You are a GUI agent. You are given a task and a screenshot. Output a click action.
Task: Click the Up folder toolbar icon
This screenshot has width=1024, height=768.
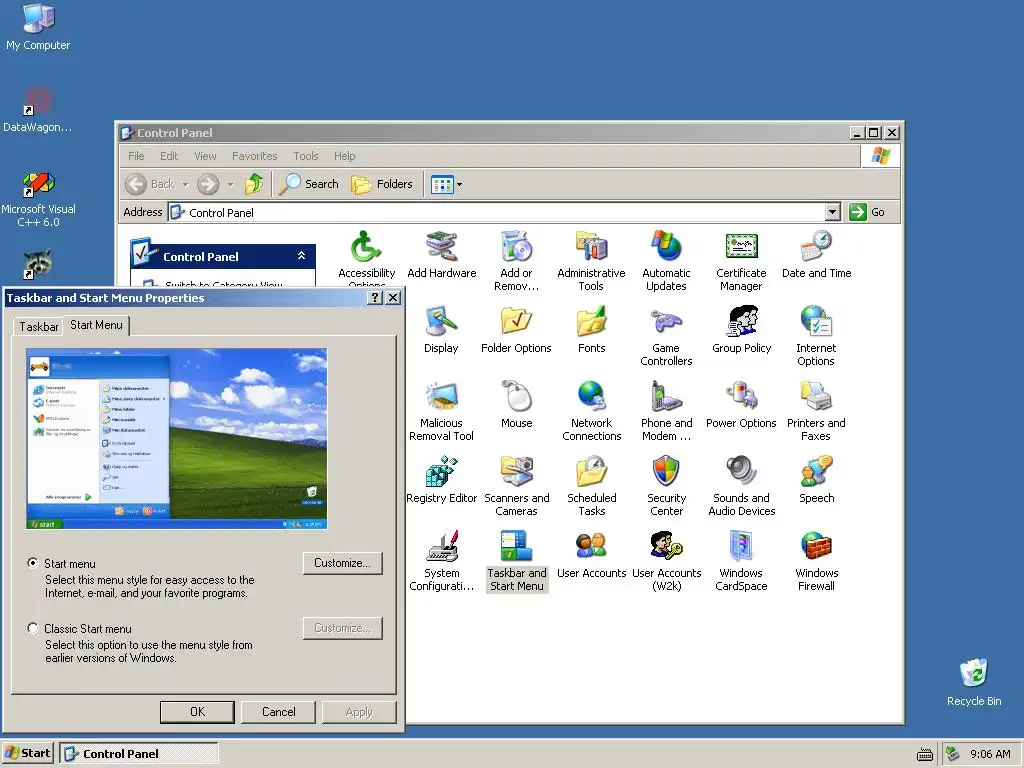(254, 184)
